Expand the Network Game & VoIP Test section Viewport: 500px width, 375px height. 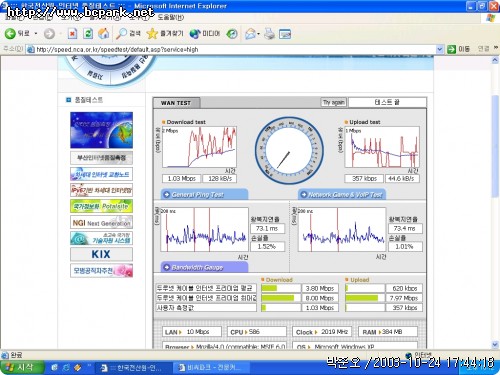(x=342, y=194)
